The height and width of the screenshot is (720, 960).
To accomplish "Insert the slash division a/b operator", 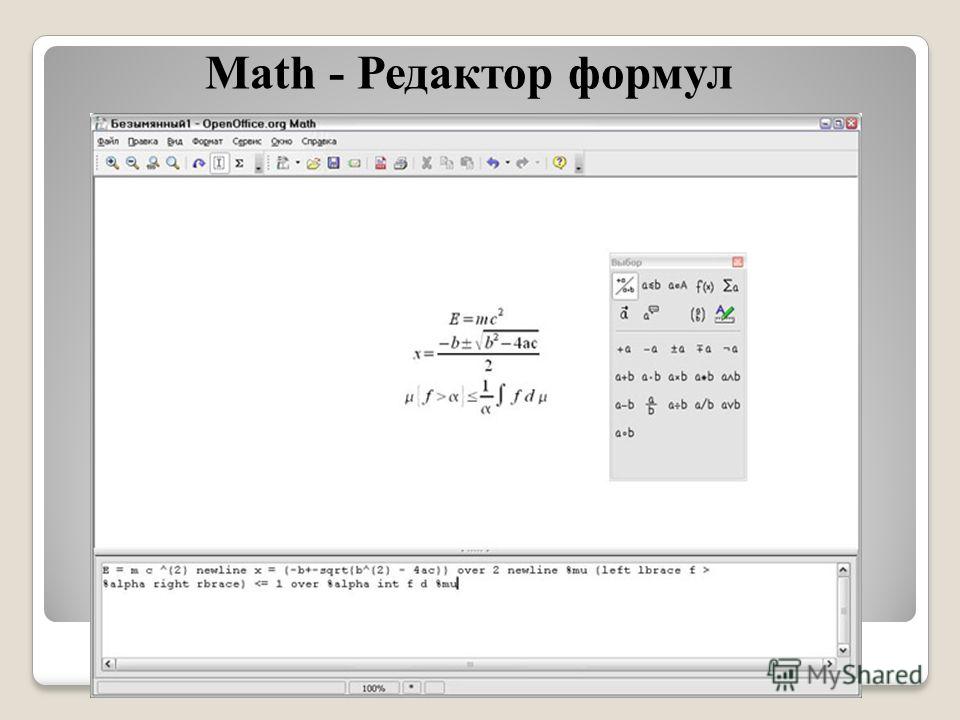I will coord(704,405).
